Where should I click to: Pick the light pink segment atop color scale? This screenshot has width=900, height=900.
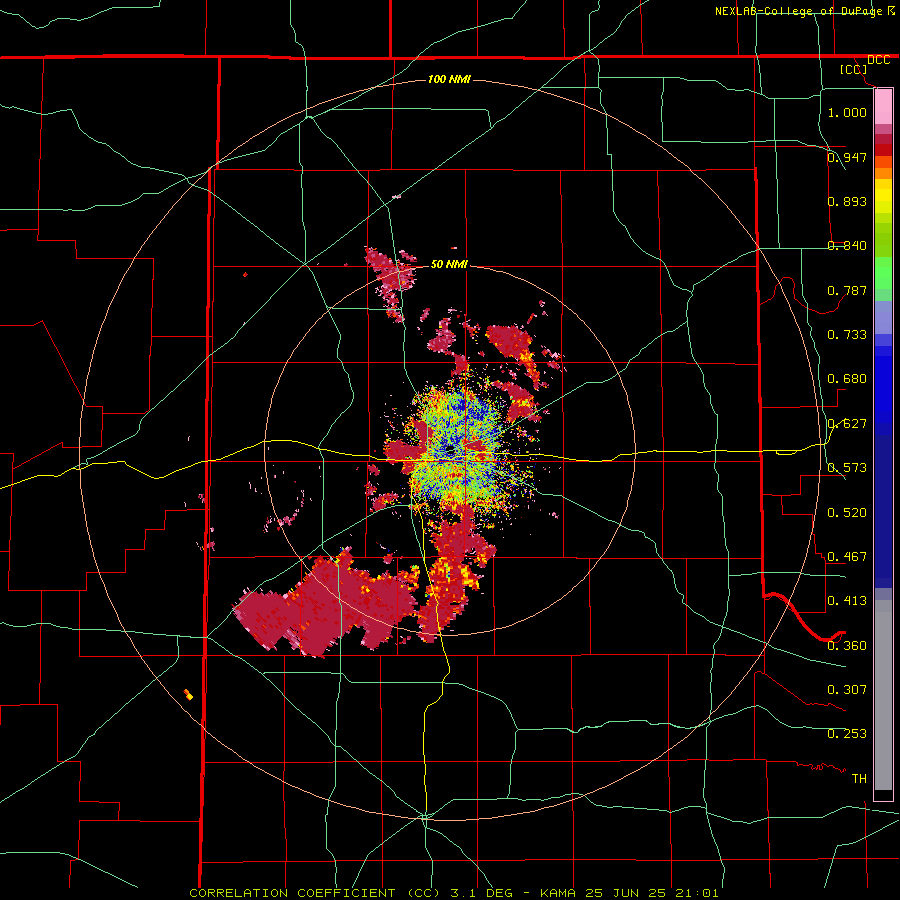tap(883, 106)
